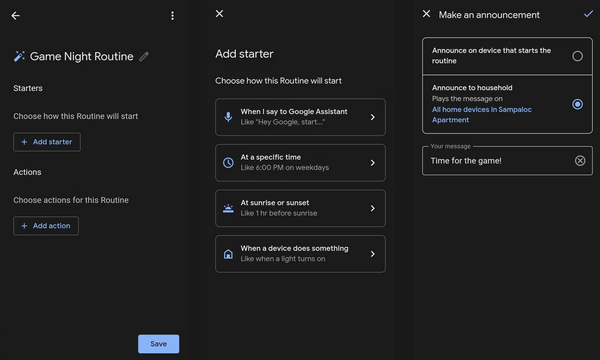Screen dimensions: 600x360
Task: Select Announce on device that starts routine radio
Action: point(577,56)
